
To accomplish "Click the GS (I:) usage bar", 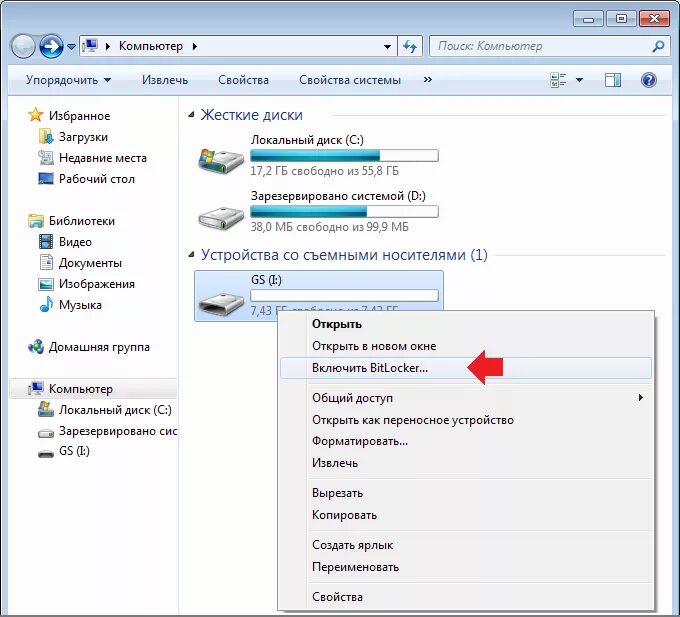I will coord(344,296).
